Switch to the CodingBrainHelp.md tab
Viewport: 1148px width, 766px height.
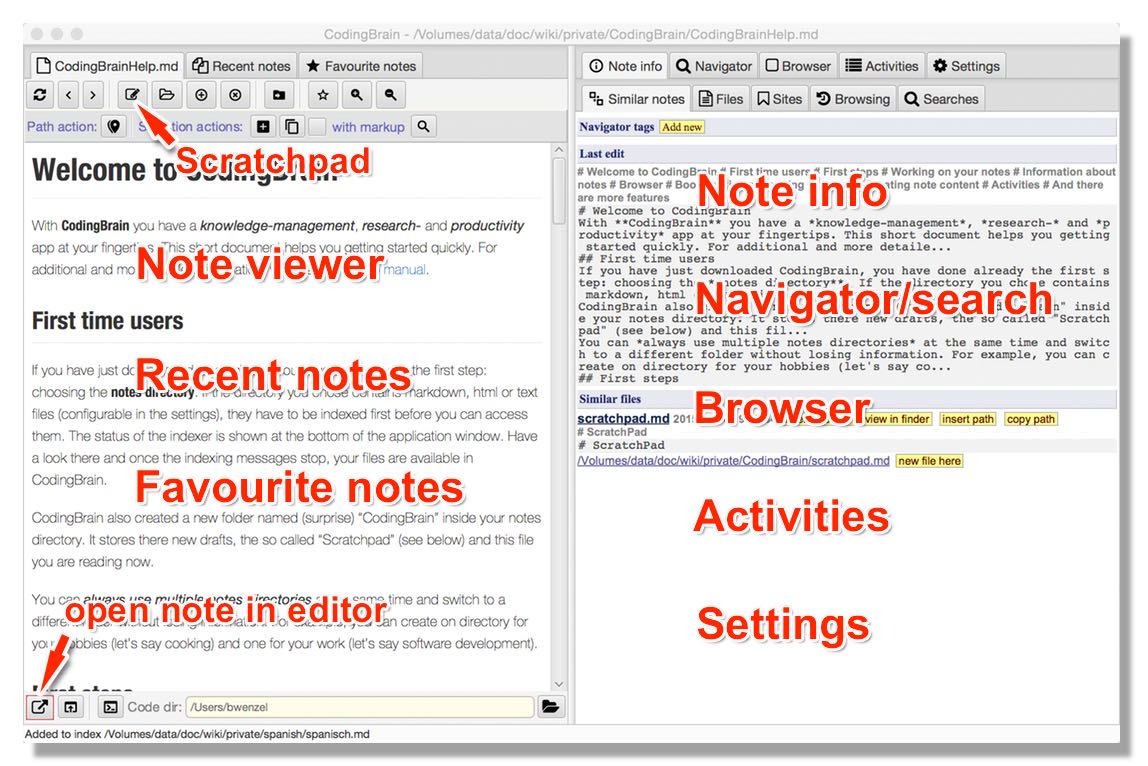click(x=107, y=66)
